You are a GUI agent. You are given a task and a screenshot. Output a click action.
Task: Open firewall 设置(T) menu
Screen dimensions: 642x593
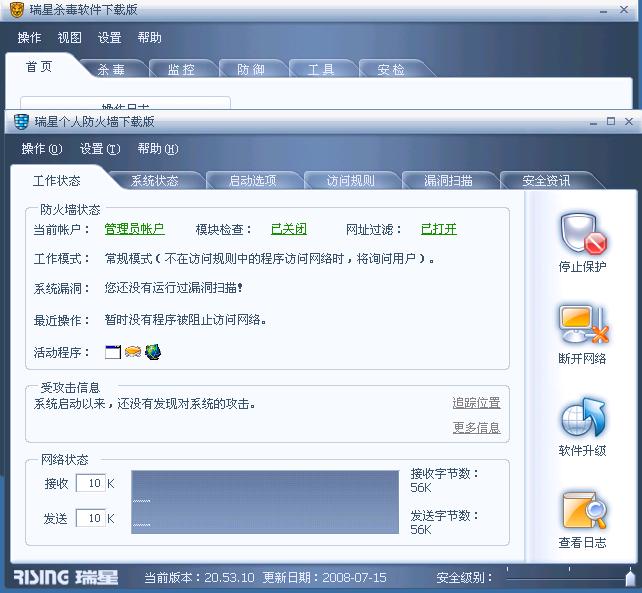coord(100,149)
